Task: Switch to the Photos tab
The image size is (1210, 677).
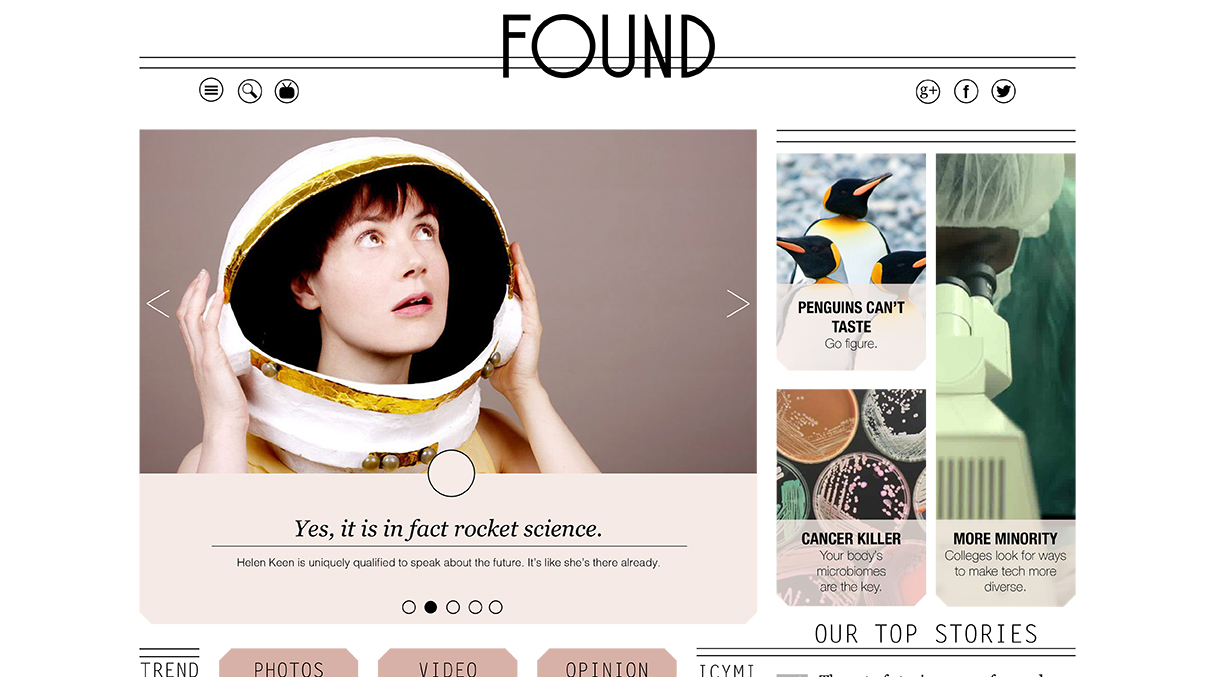Action: click(x=289, y=663)
